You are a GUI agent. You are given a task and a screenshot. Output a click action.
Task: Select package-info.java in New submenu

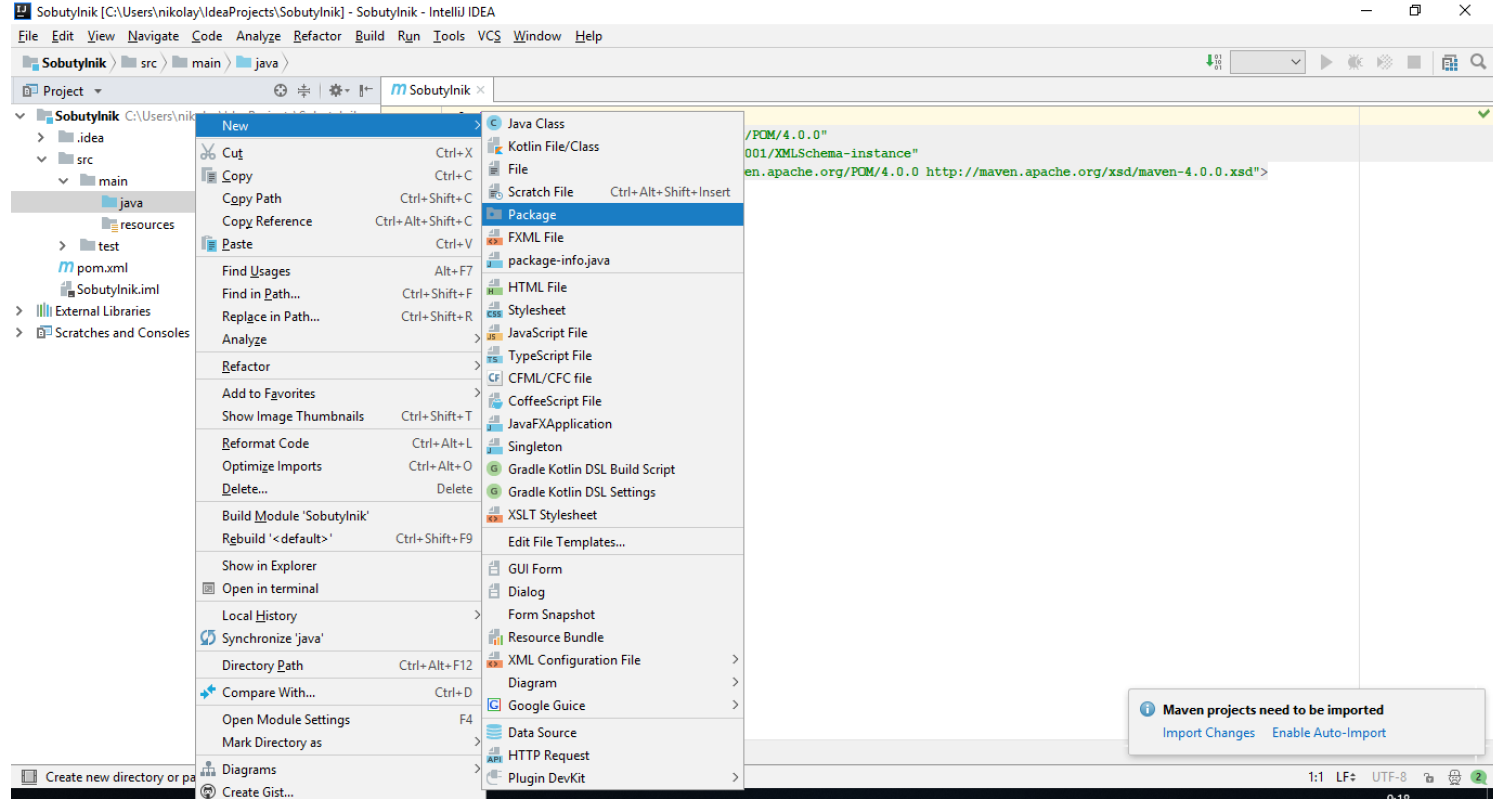click(613, 260)
